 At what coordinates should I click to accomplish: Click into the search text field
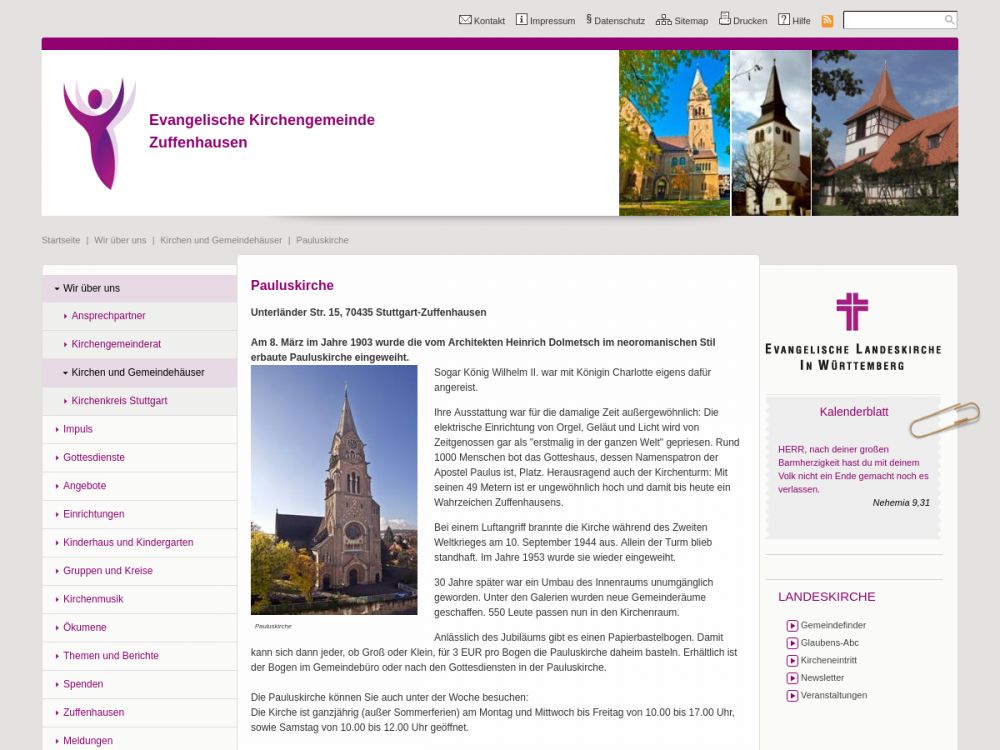click(x=892, y=20)
